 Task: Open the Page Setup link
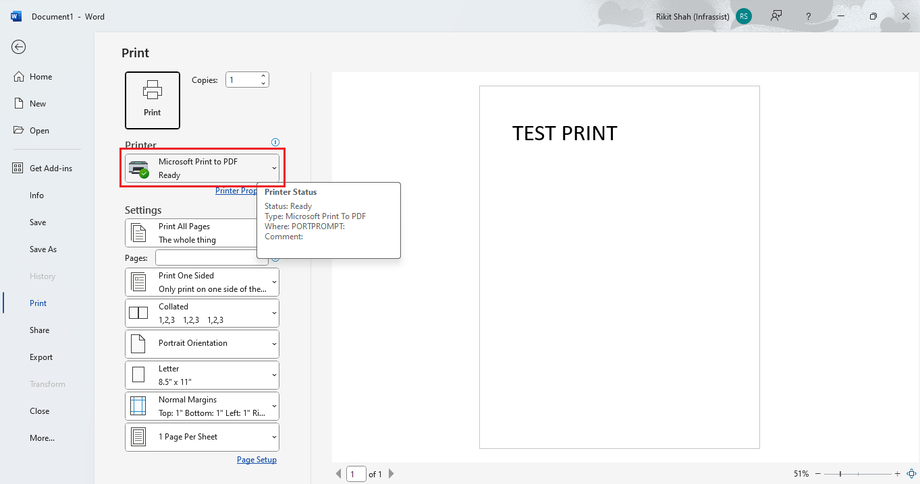[x=256, y=460]
